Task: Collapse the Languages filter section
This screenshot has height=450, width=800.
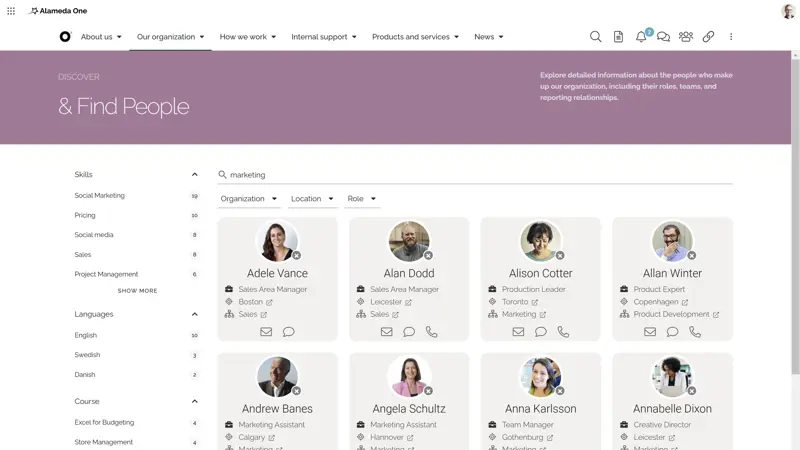Action: point(194,314)
